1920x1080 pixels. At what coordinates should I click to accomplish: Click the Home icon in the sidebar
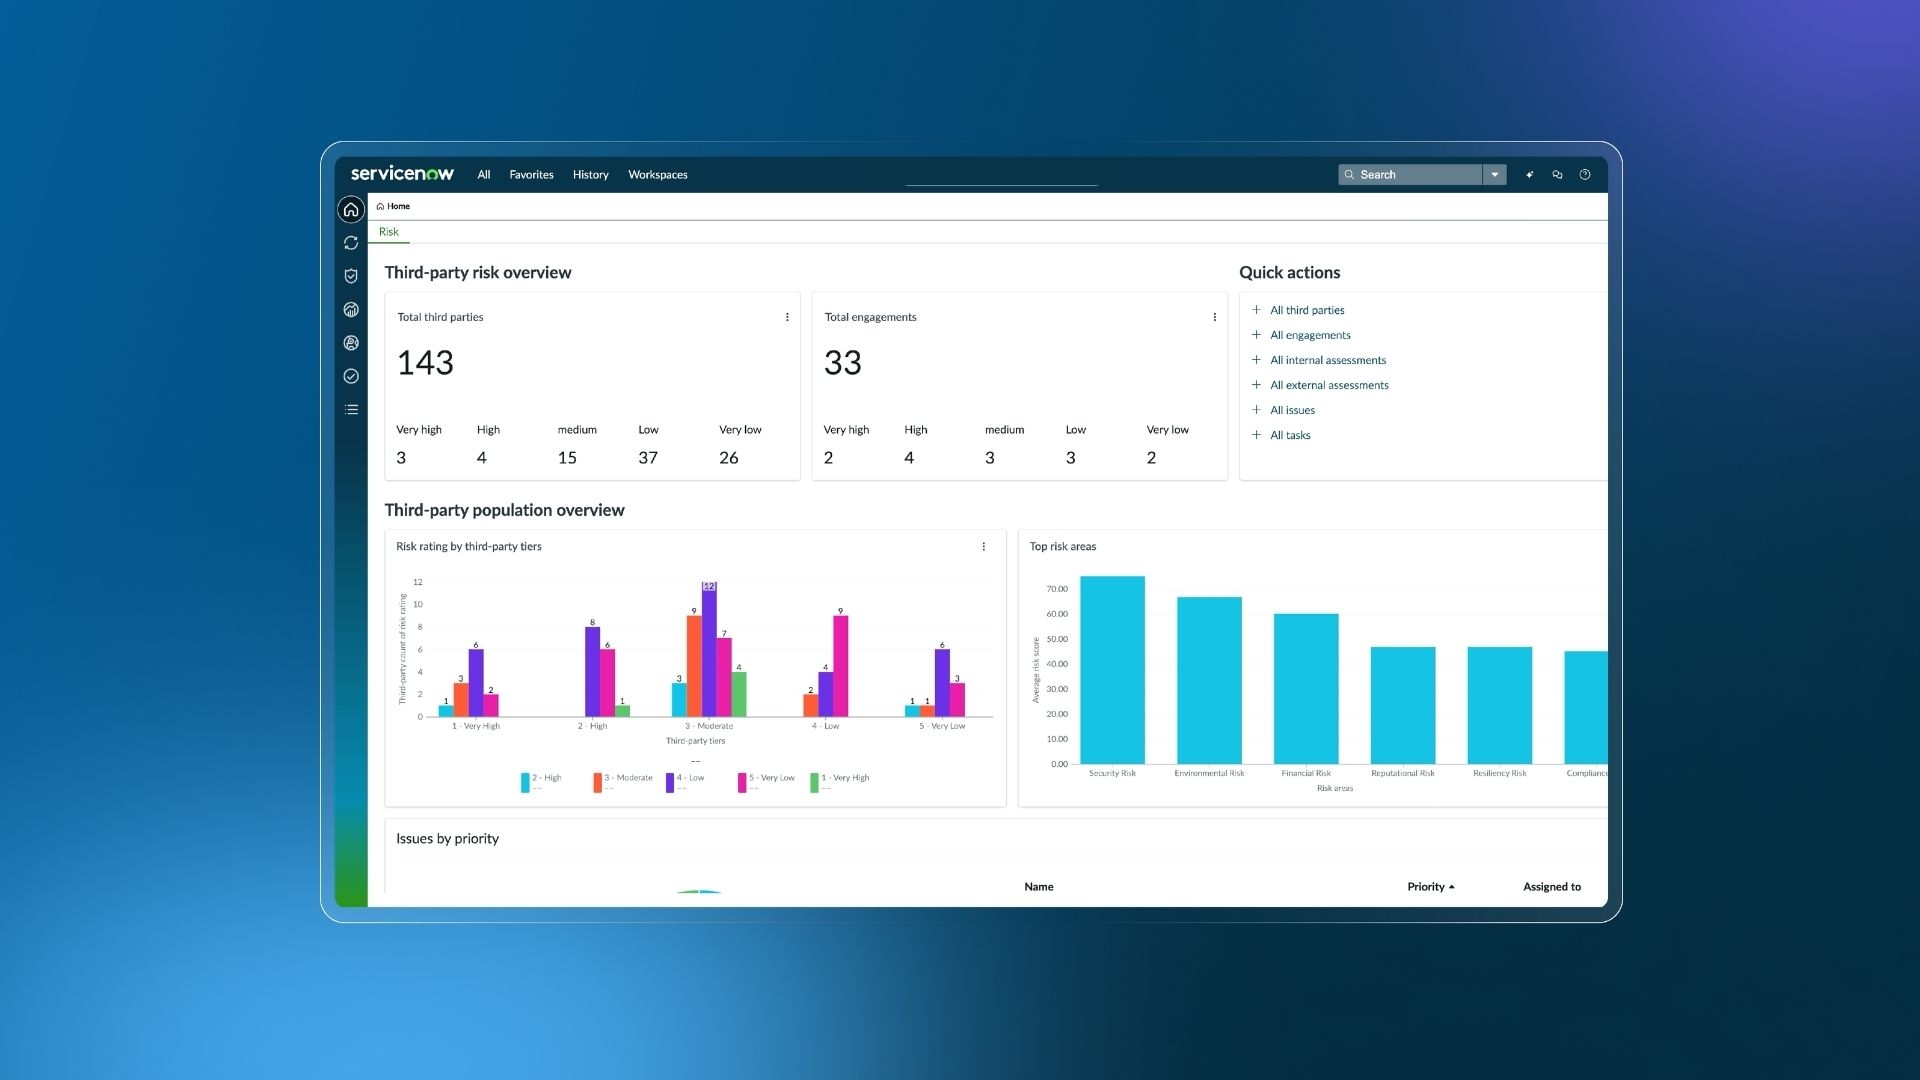(351, 209)
